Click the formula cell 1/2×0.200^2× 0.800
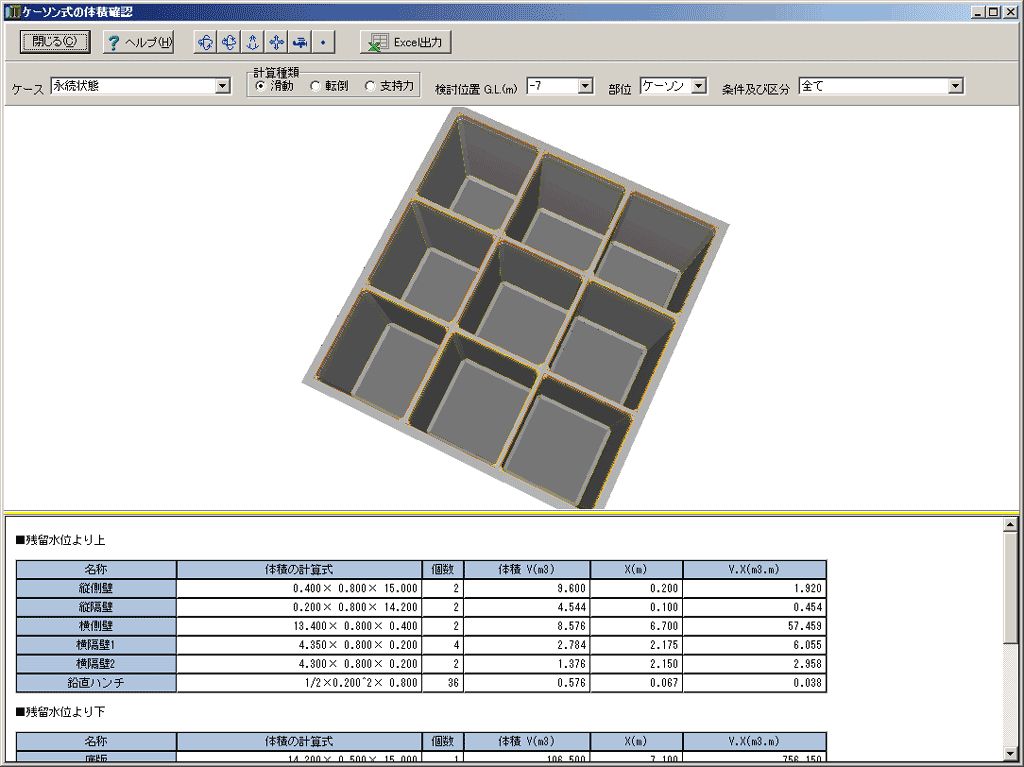This screenshot has width=1024, height=767. click(299, 683)
